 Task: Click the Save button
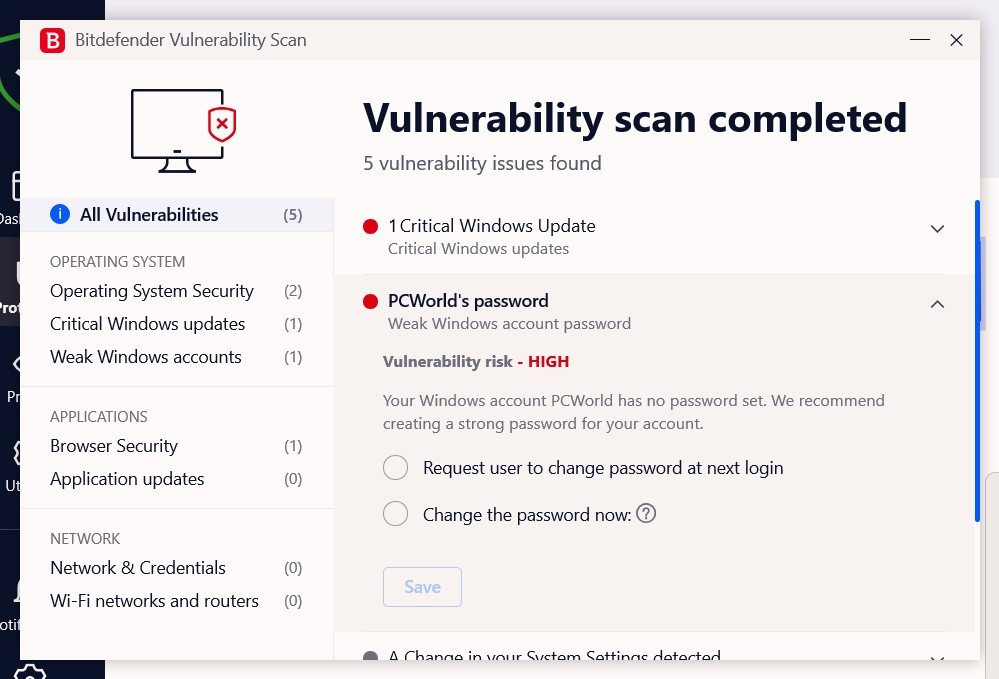(x=422, y=587)
